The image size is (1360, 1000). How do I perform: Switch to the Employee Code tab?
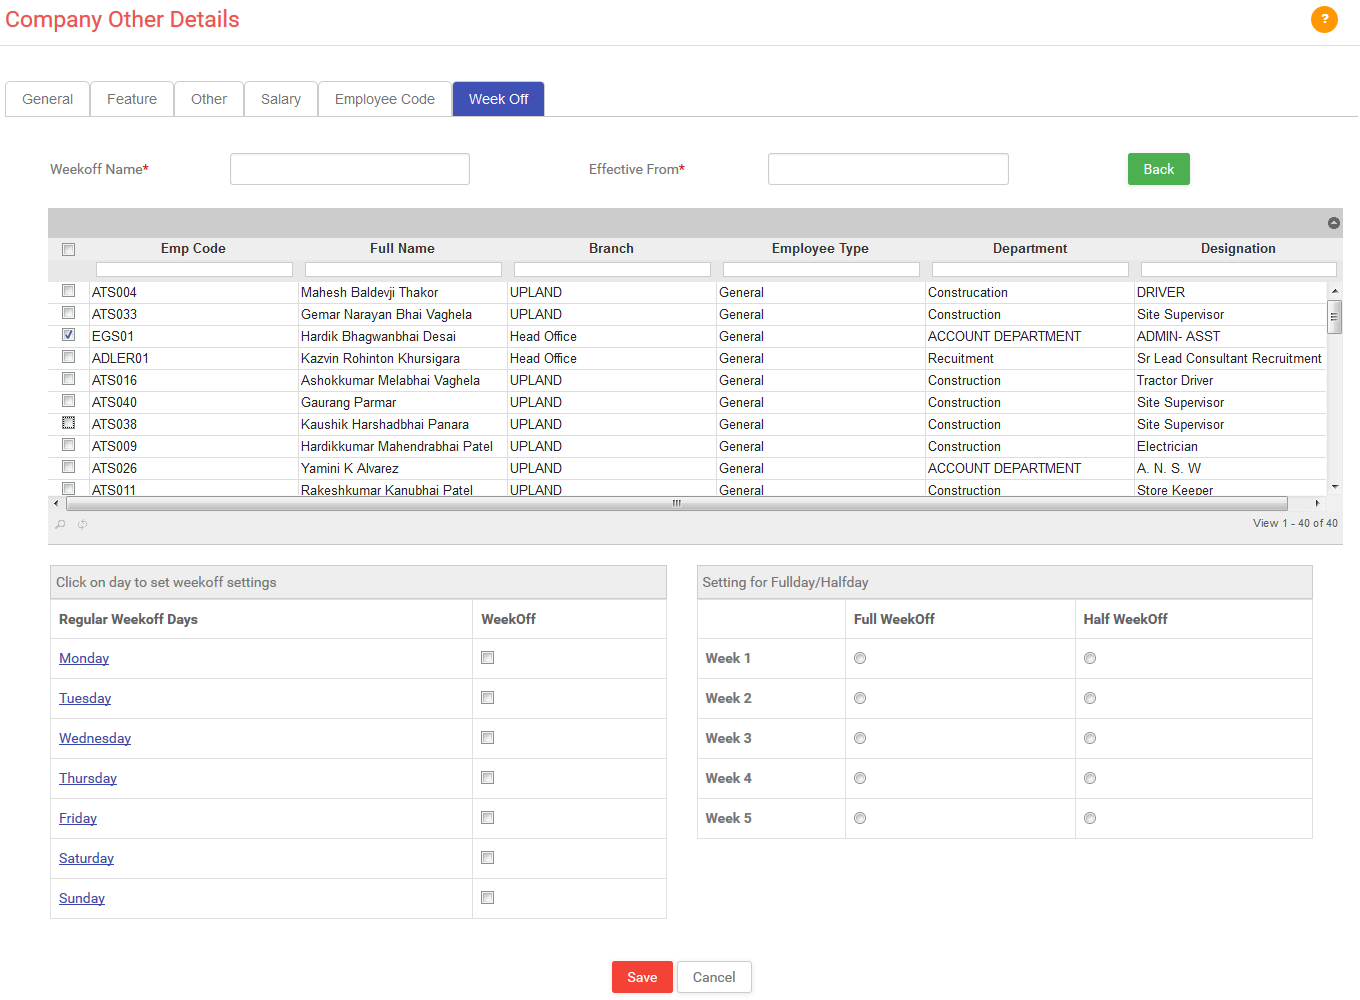coord(385,99)
